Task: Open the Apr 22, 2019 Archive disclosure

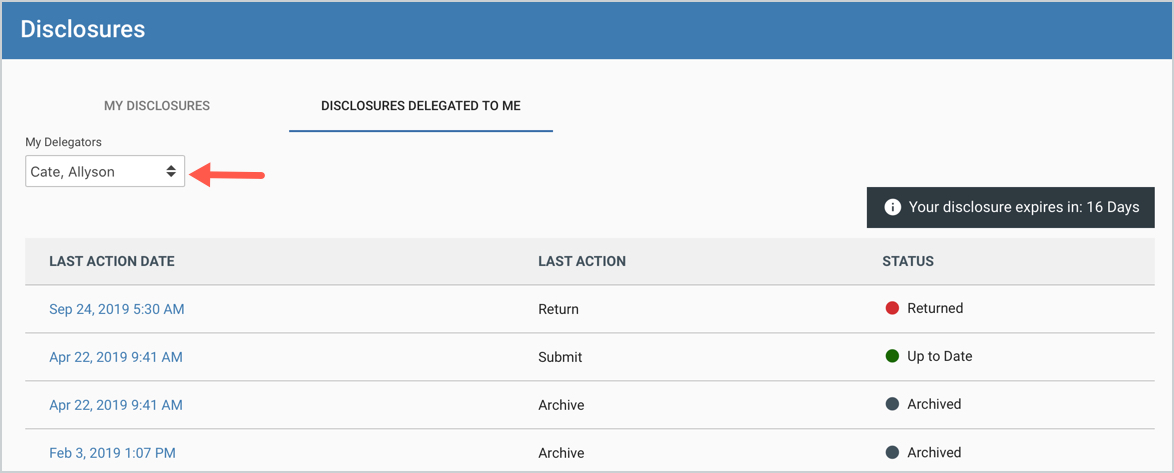Action: click(116, 405)
